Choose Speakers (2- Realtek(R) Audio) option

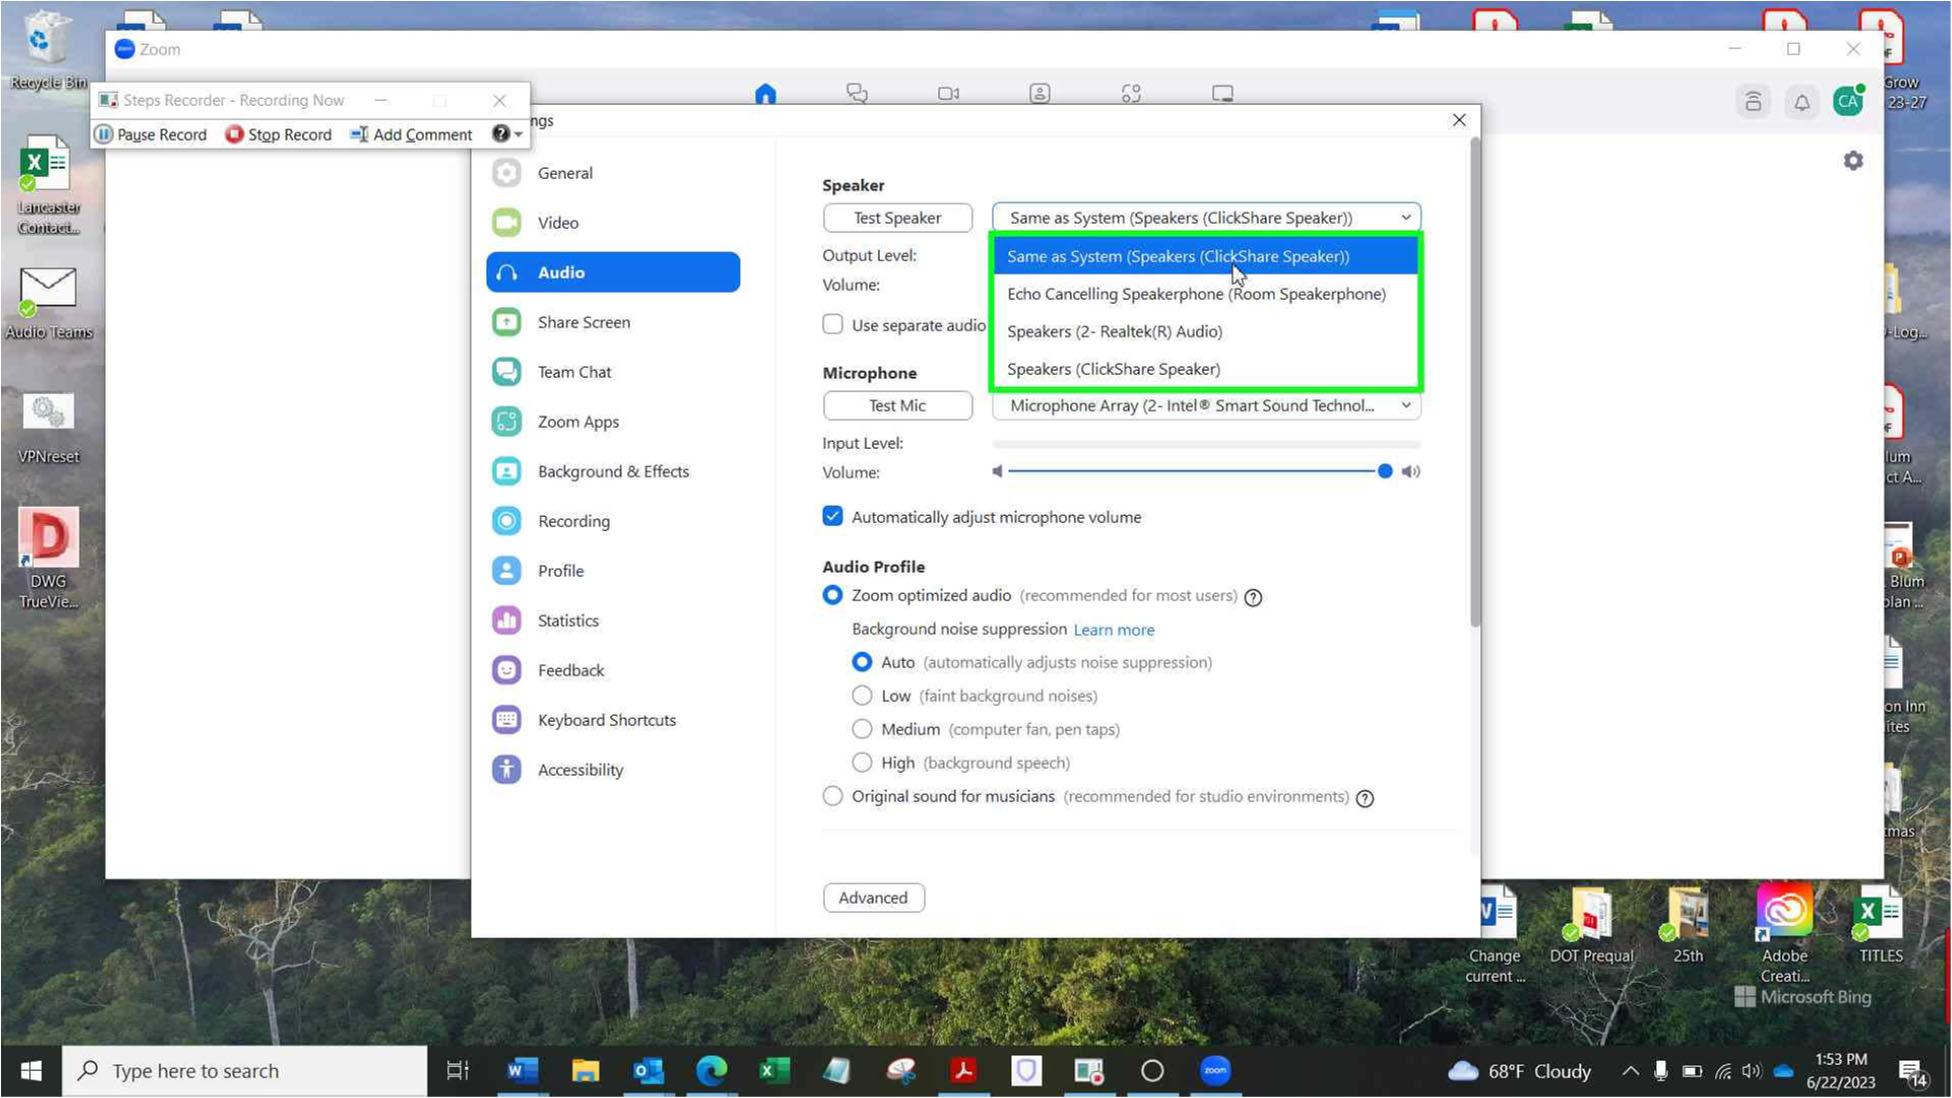1205,332
